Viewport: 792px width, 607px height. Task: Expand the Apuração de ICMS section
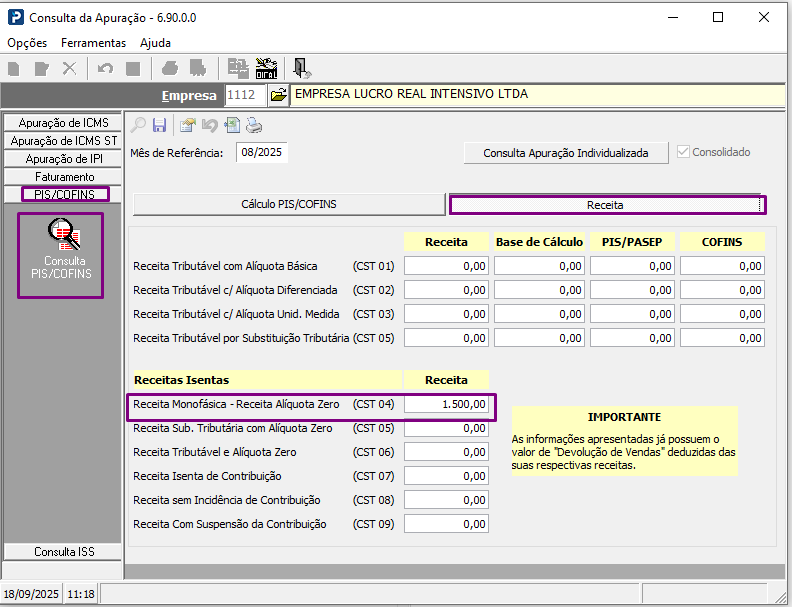coord(63,122)
